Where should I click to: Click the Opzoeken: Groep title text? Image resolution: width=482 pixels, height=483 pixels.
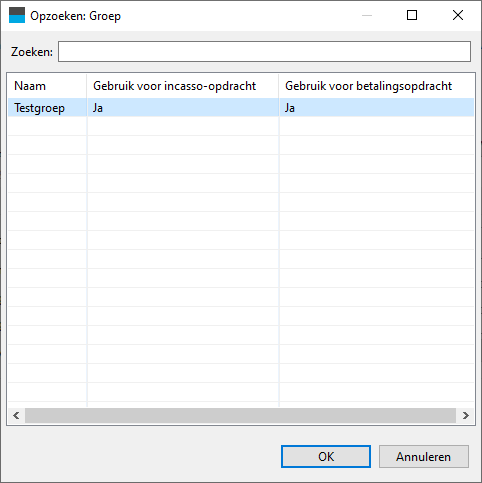(x=76, y=16)
